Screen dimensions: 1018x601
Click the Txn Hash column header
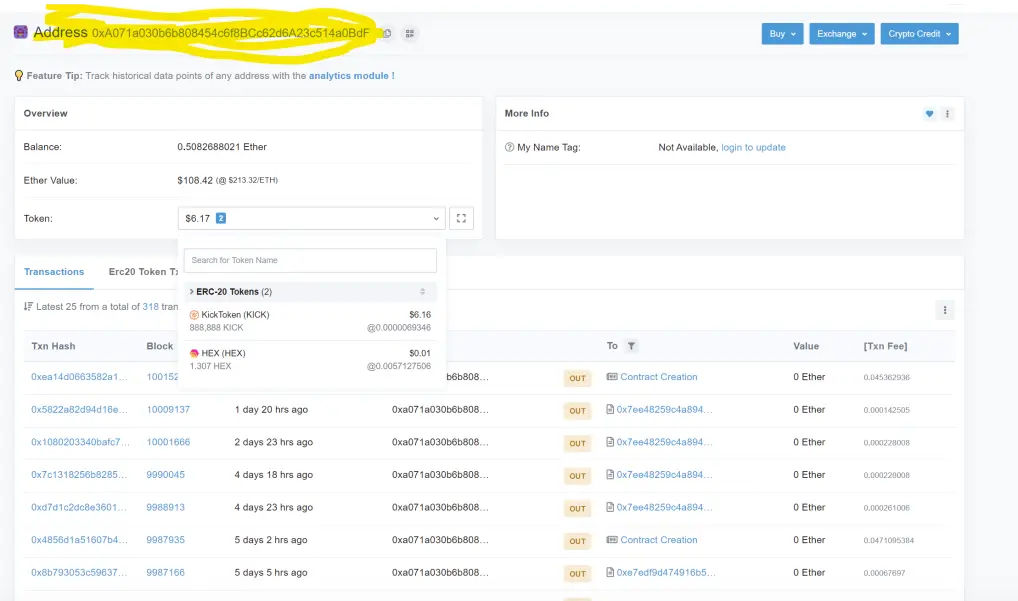point(53,346)
